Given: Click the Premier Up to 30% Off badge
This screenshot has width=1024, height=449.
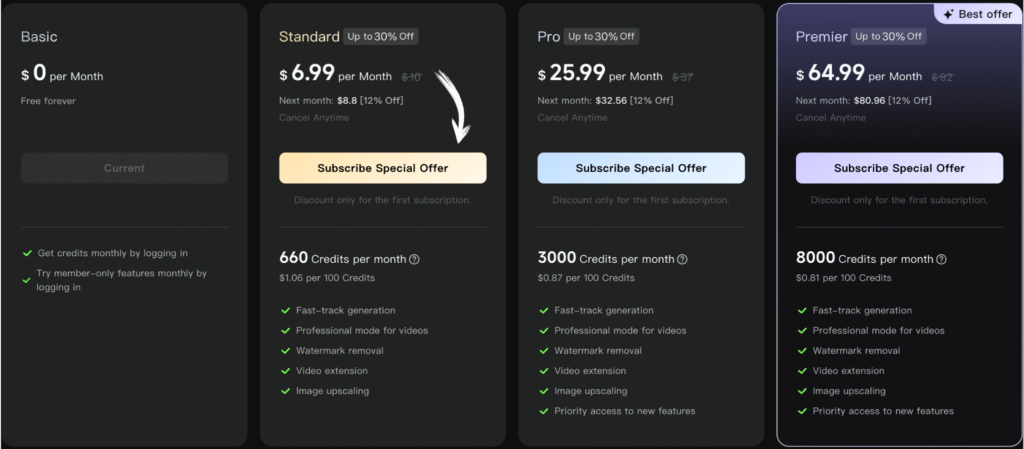Looking at the screenshot, I should 889,37.
